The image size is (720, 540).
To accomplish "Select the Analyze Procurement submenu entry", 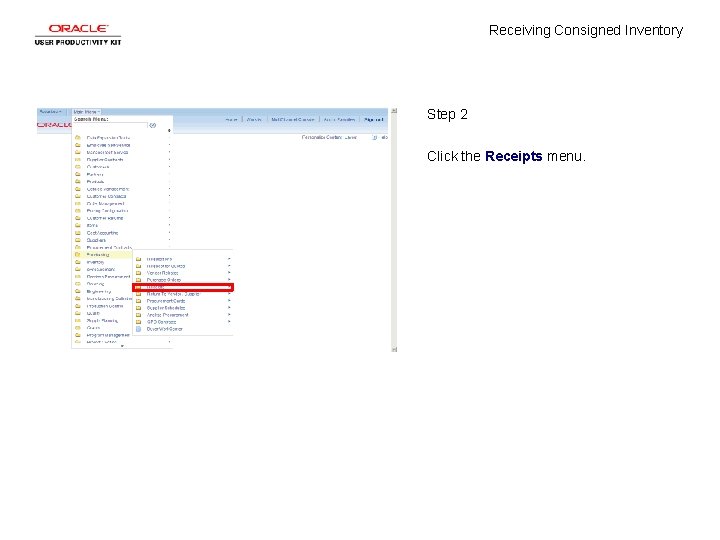I will pyautogui.click(x=168, y=315).
